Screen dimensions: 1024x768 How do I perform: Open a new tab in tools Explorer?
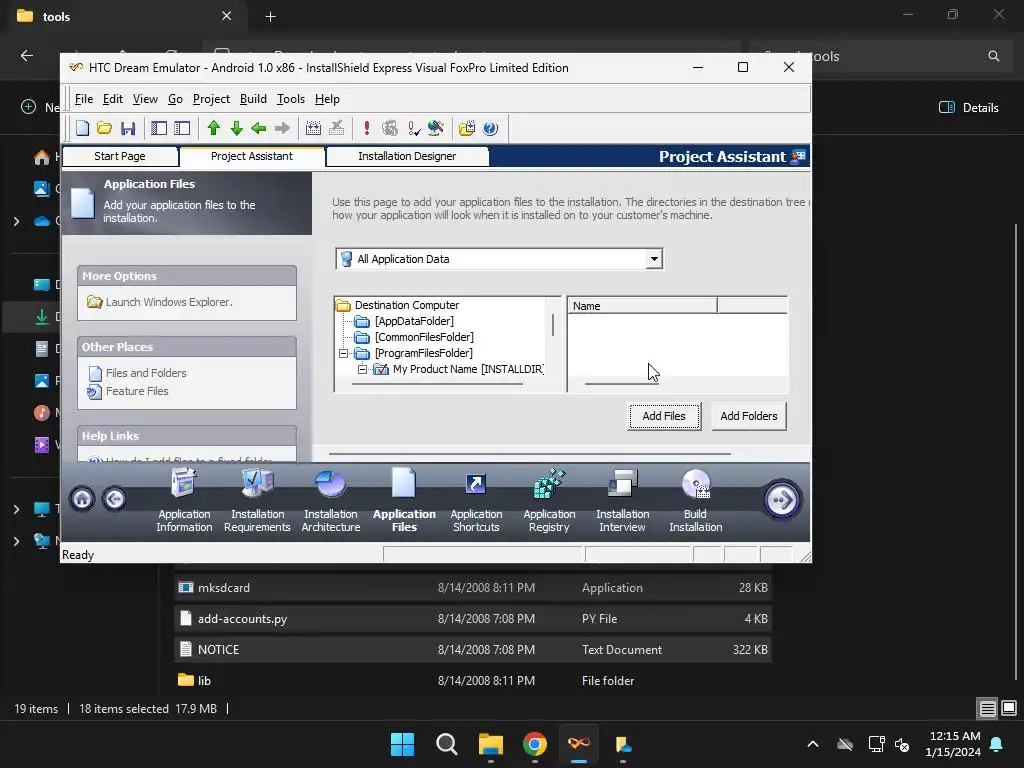point(270,17)
